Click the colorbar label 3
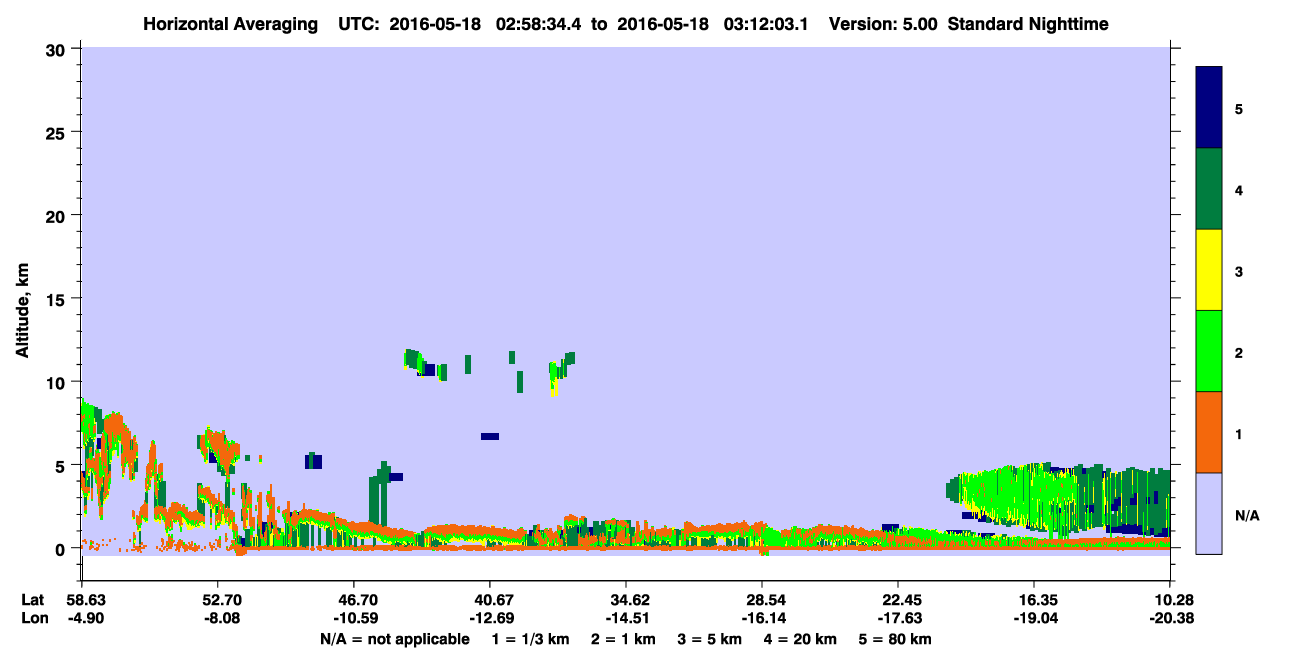 (1239, 271)
